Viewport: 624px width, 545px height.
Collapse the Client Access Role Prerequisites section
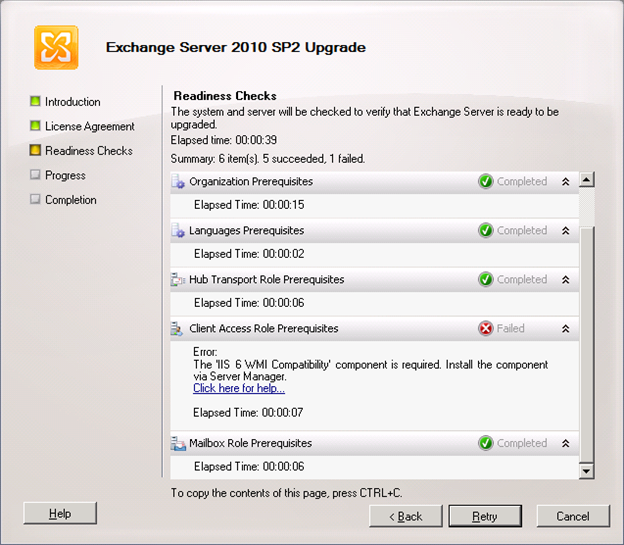point(565,328)
